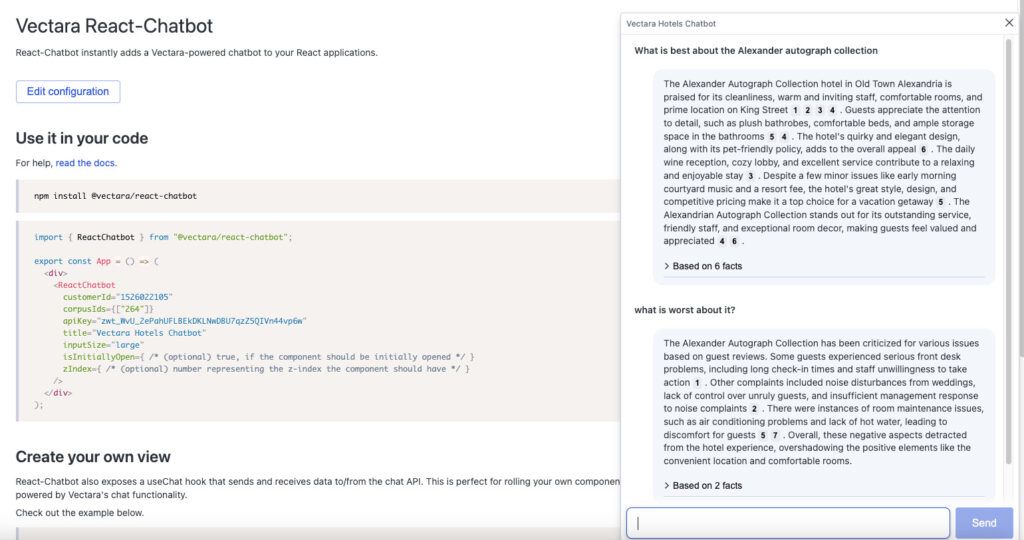Viewport: 1024px width, 540px height.
Task: Focus the chat message input field
Action: [787, 523]
